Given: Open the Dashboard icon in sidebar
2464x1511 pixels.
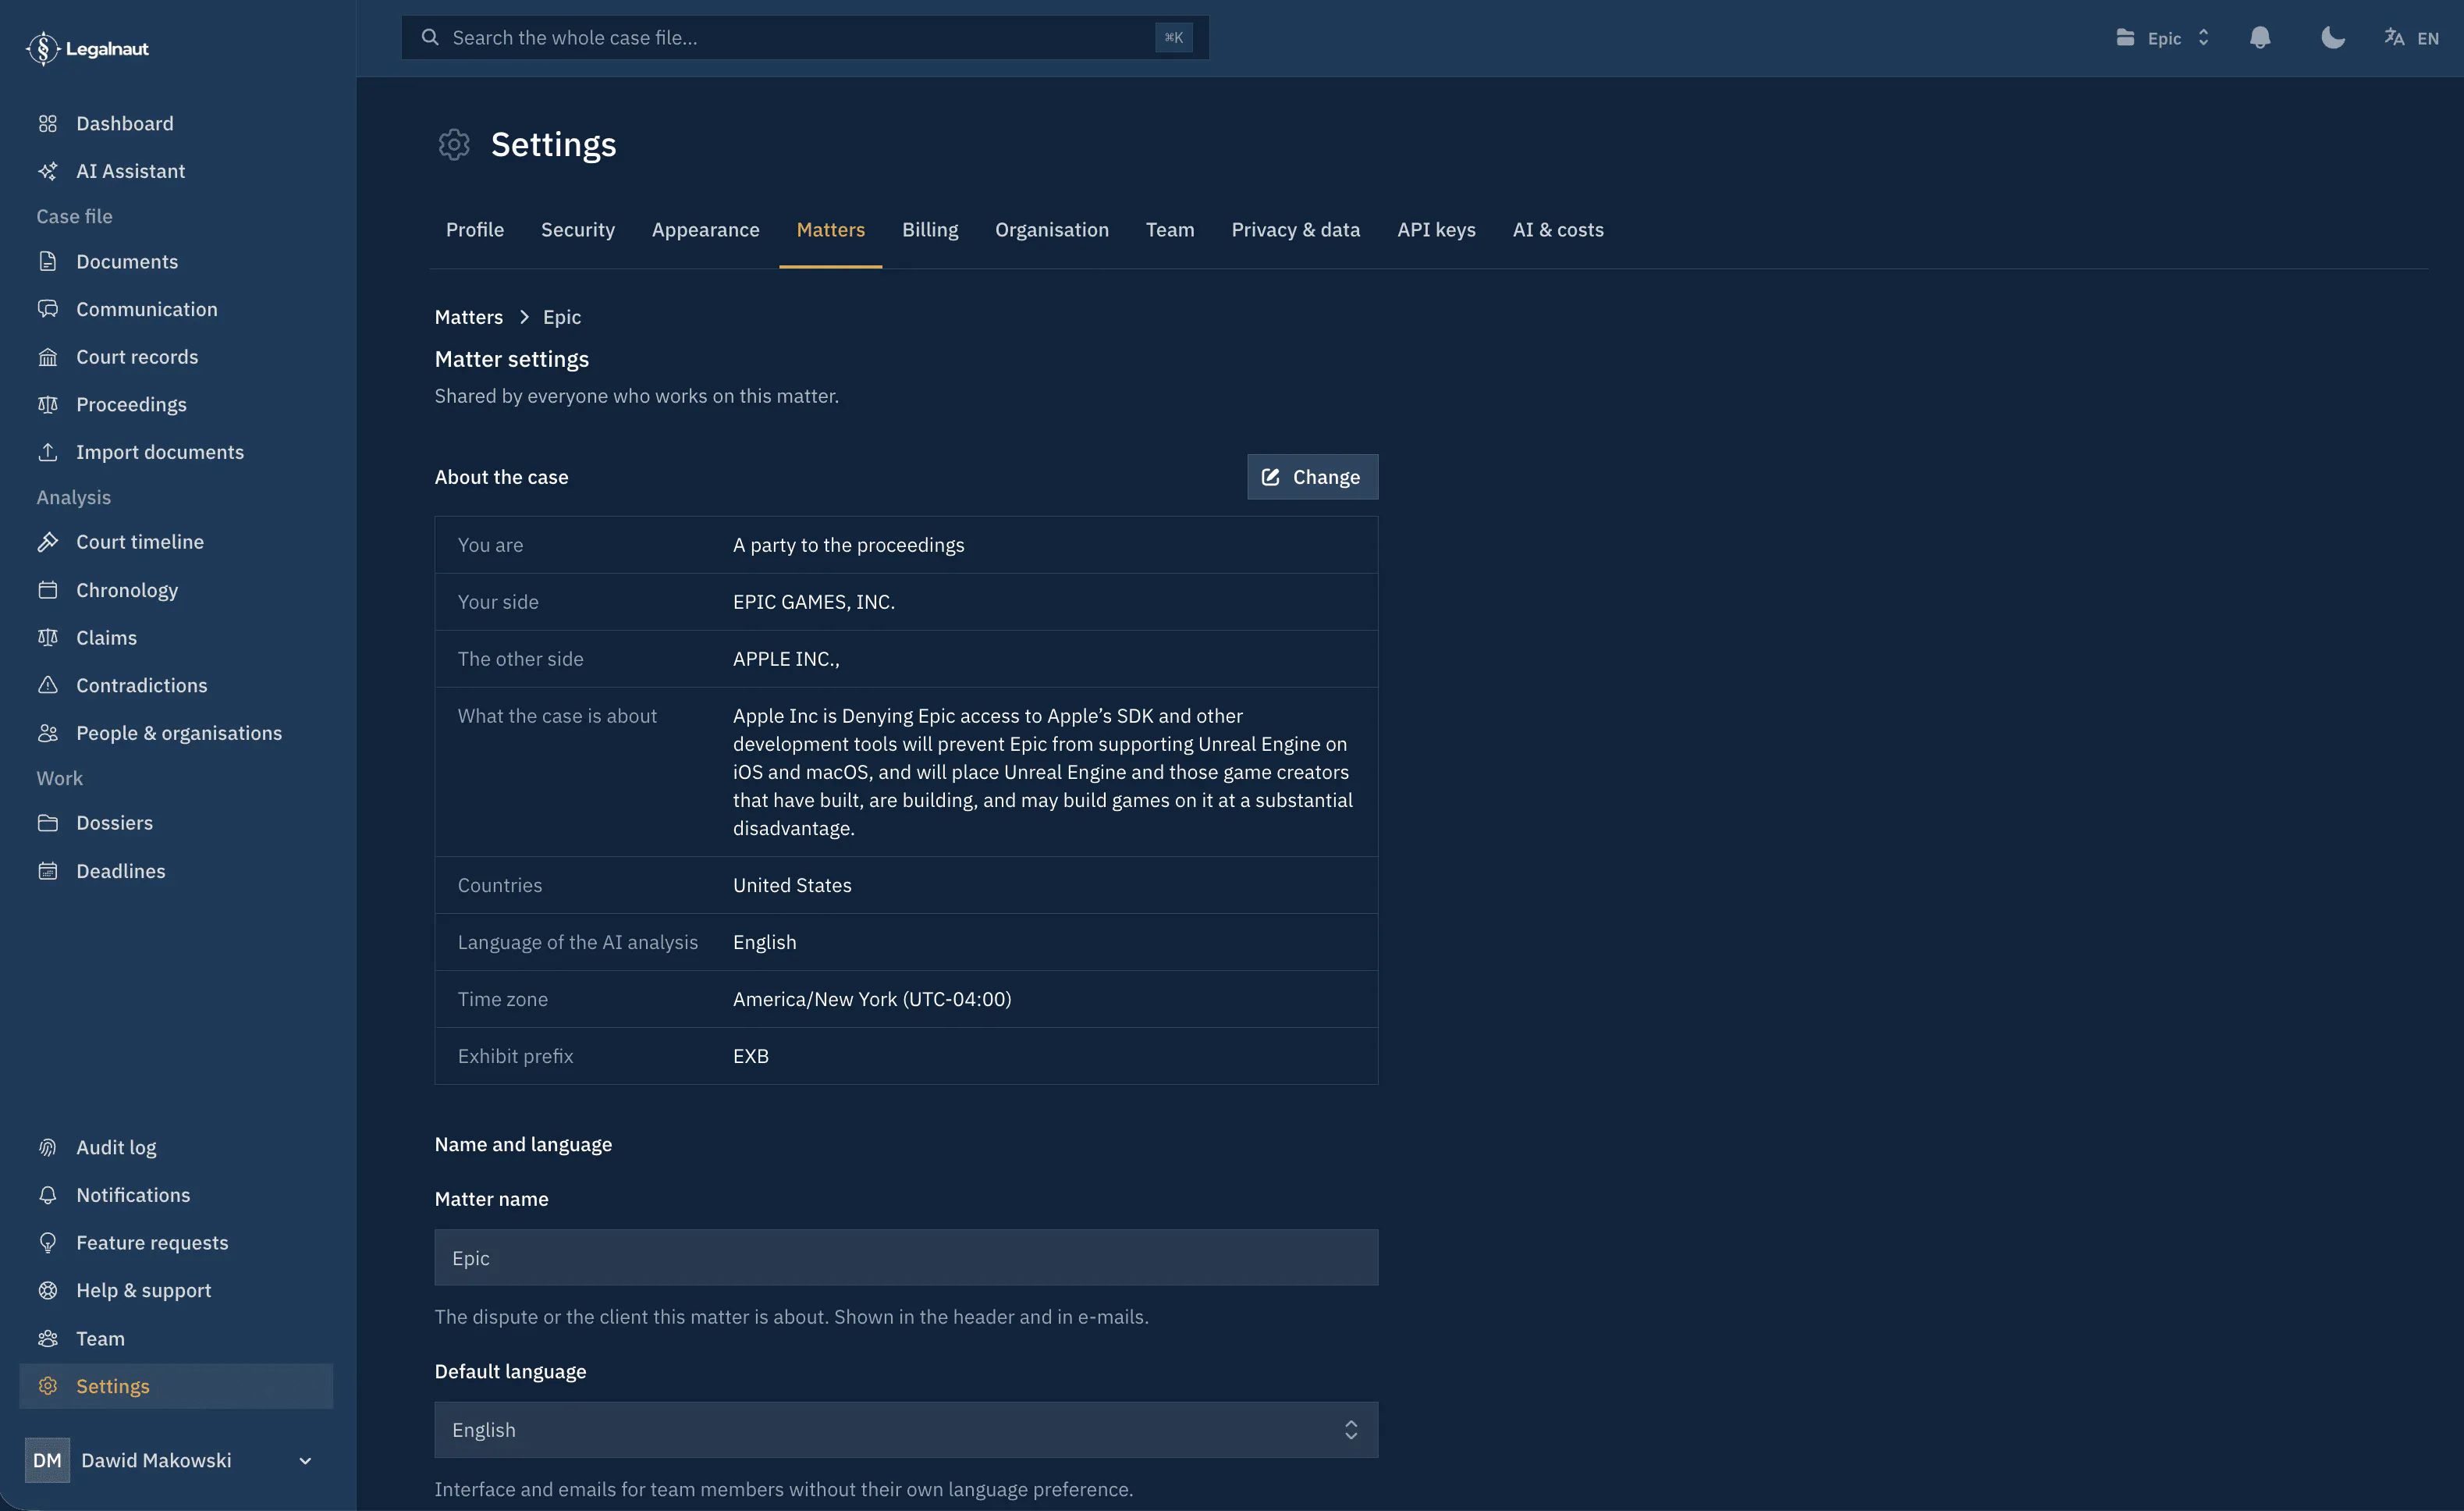Looking at the screenshot, I should [x=47, y=123].
